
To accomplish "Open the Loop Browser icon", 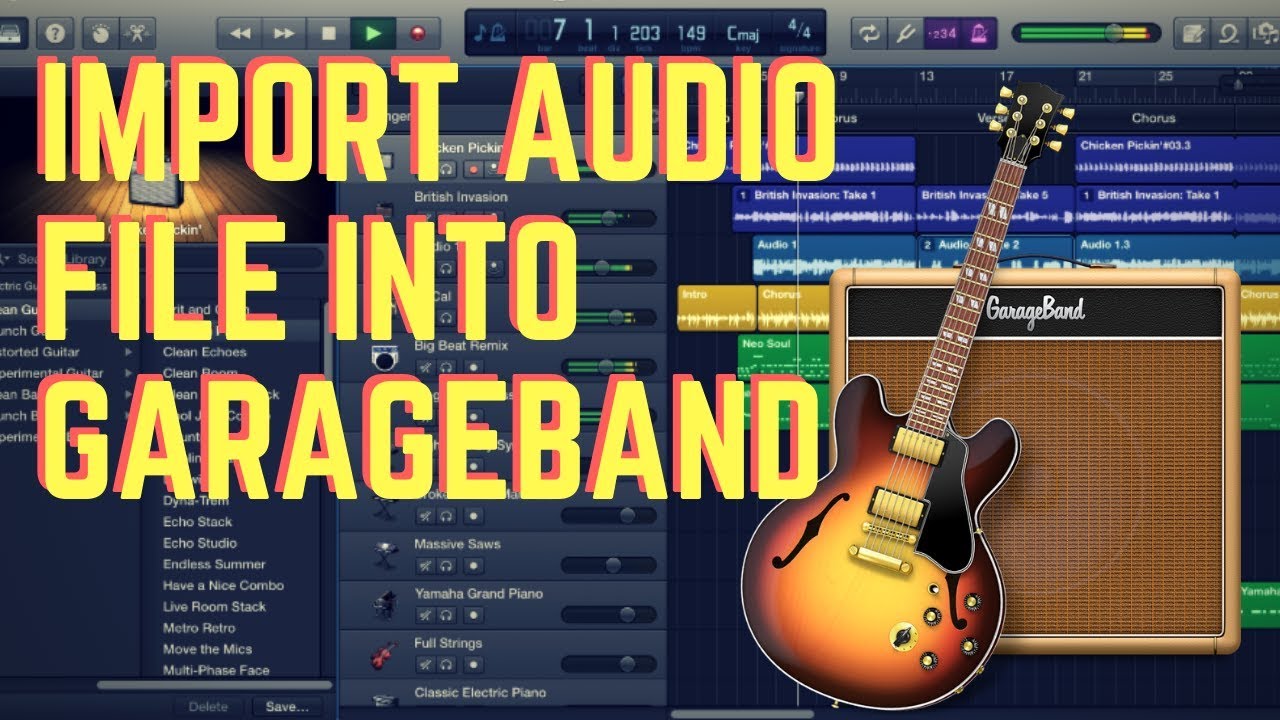I will point(1228,33).
